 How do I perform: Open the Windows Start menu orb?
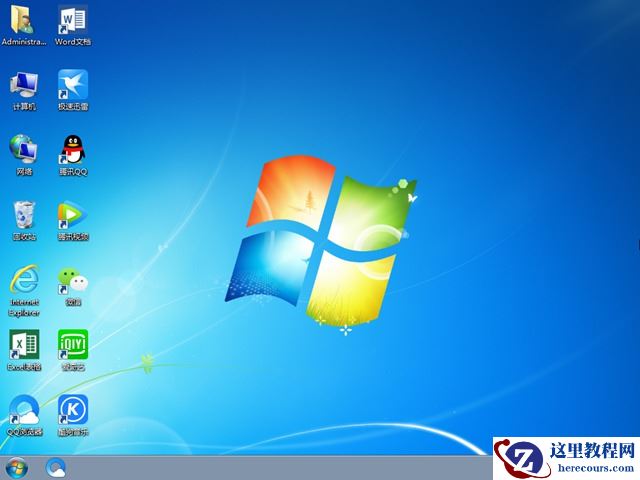(17, 468)
